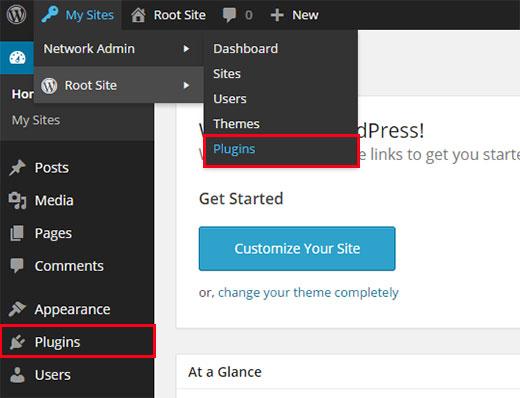Viewport: 520px width, 398px height.
Task: Open the comments bubble in admin bar
Action: tap(229, 15)
